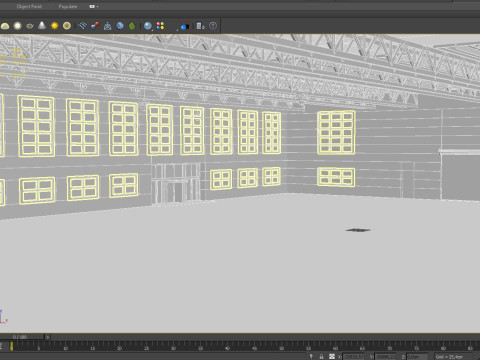Viewport: 480px width, 360px height.
Task: Click the arrow next to the time slider
Action: (47, 337)
